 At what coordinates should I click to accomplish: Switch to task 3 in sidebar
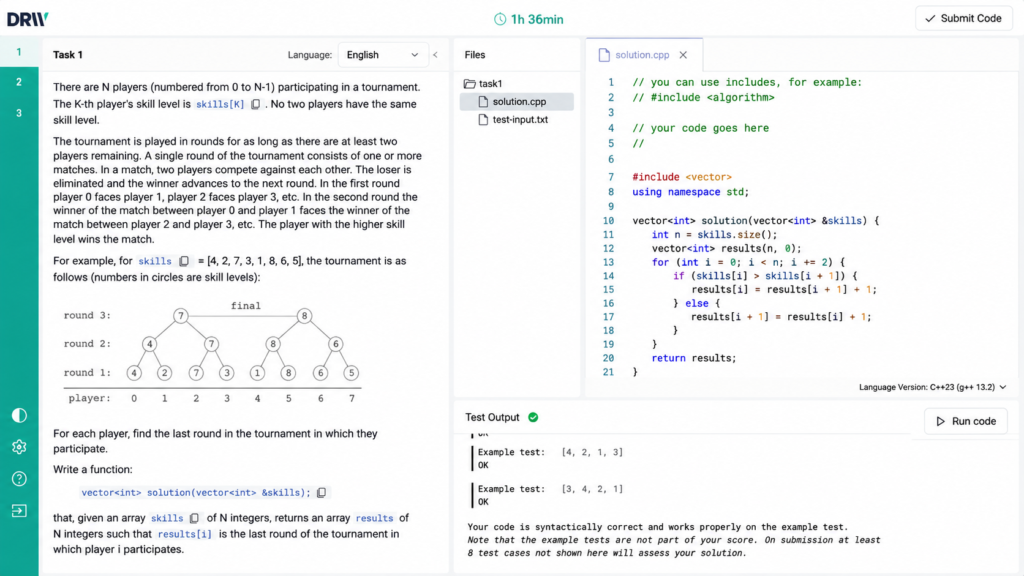point(19,113)
